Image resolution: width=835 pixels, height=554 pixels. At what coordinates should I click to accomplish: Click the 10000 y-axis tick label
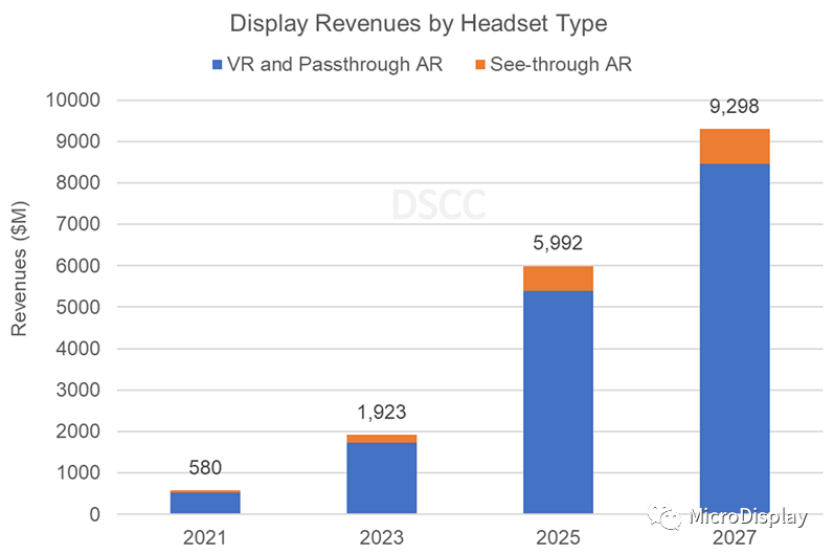tap(74, 100)
